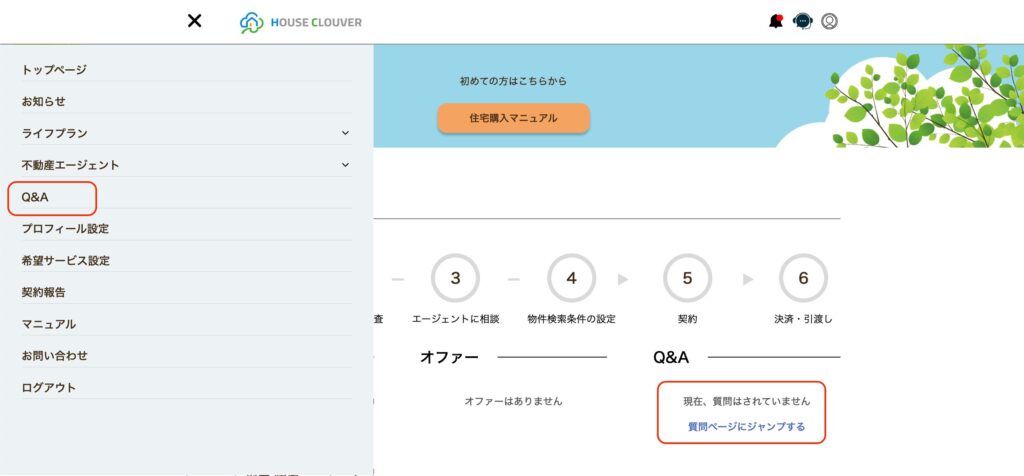Open 希望サービス設定 menu item
The width and height of the screenshot is (1024, 476).
(65, 261)
